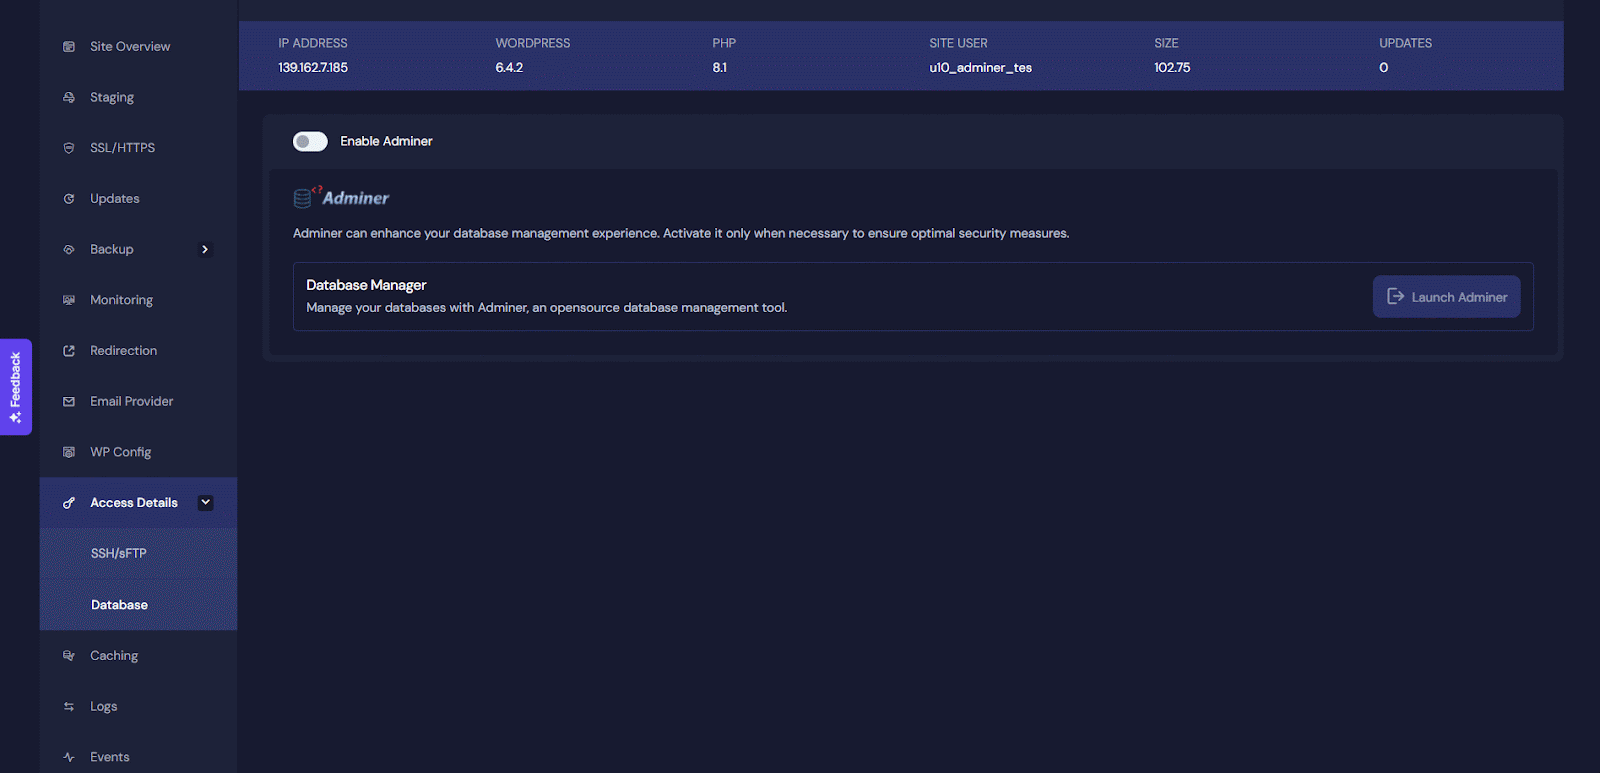The height and width of the screenshot is (773, 1600).
Task: Click the Events activity icon
Action: pos(69,757)
